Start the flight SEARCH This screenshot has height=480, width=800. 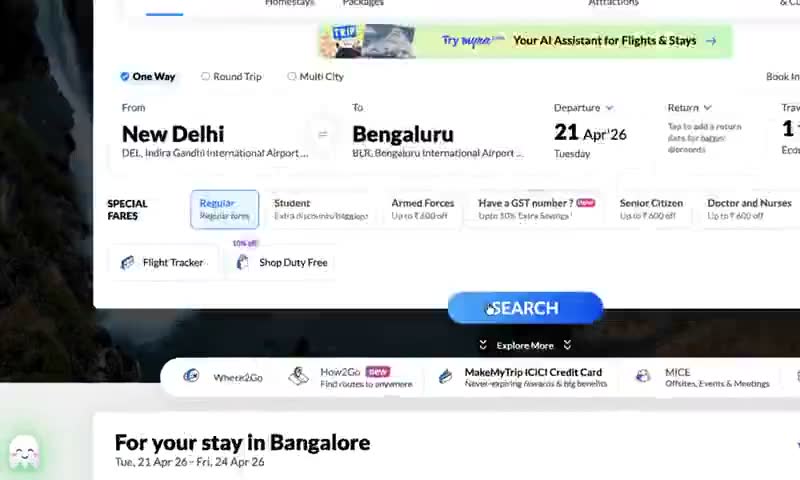coord(525,308)
